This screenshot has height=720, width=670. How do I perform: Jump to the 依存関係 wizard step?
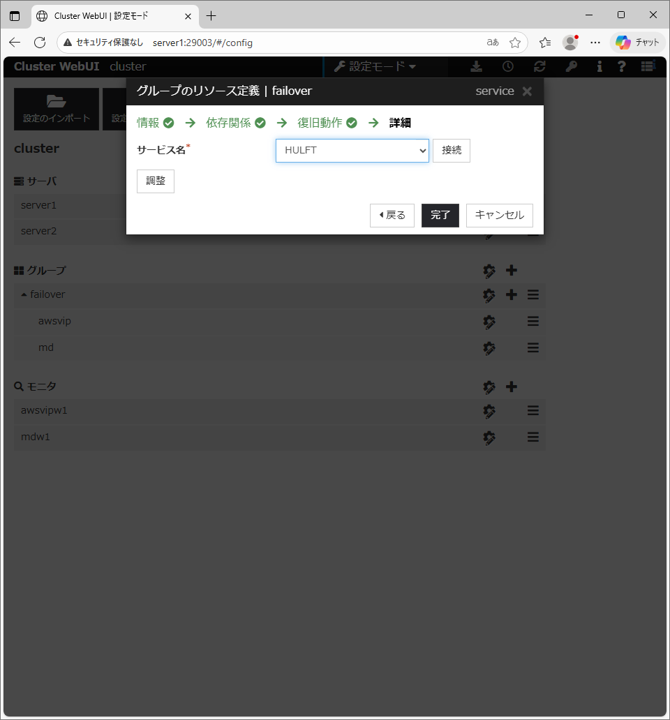(228, 123)
